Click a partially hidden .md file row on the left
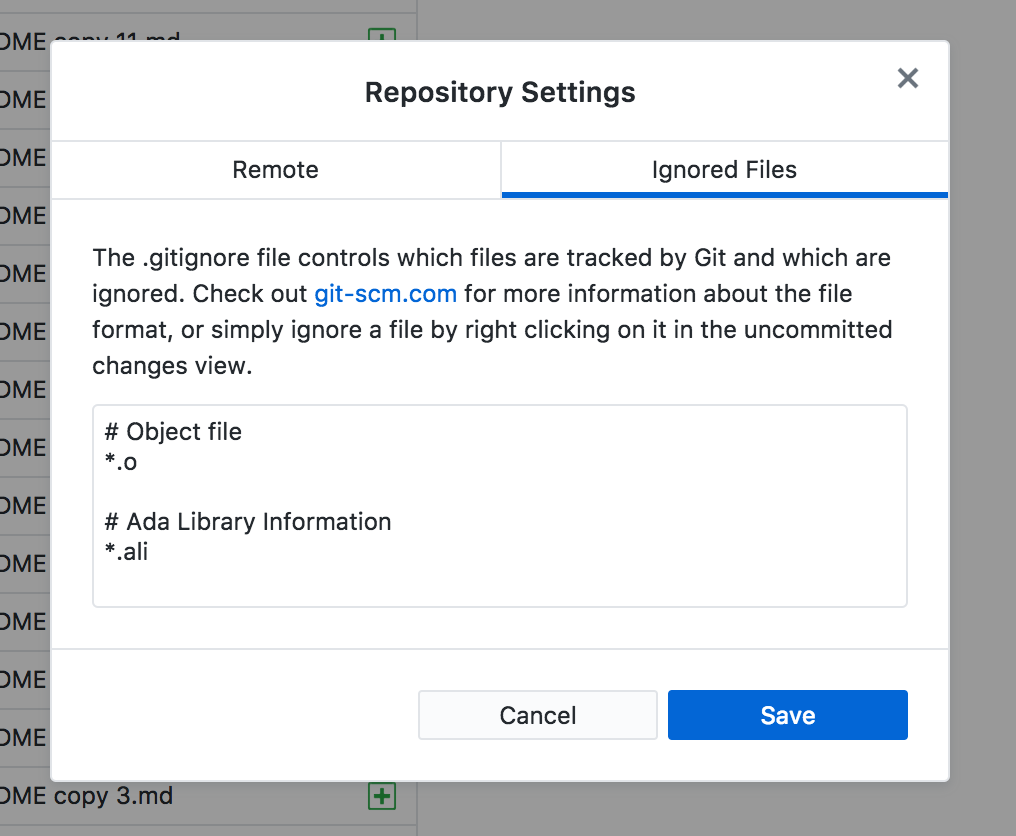1016x836 pixels. point(25,447)
